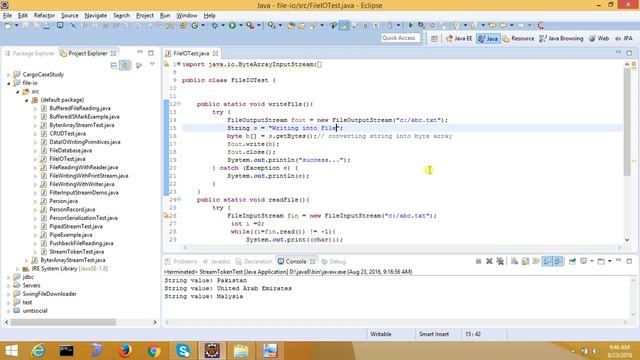Open the Display Selected Console dropdown

[x=592, y=261]
